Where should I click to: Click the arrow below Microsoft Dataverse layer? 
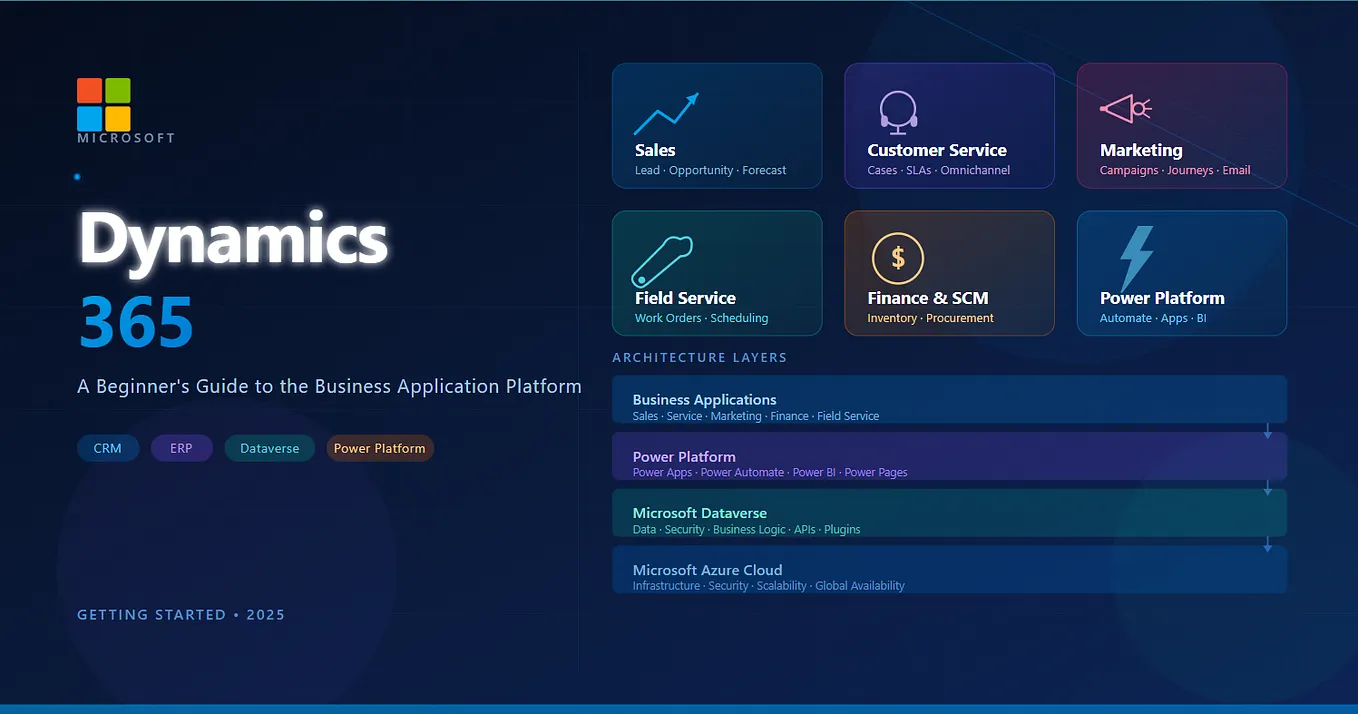[1267, 545]
